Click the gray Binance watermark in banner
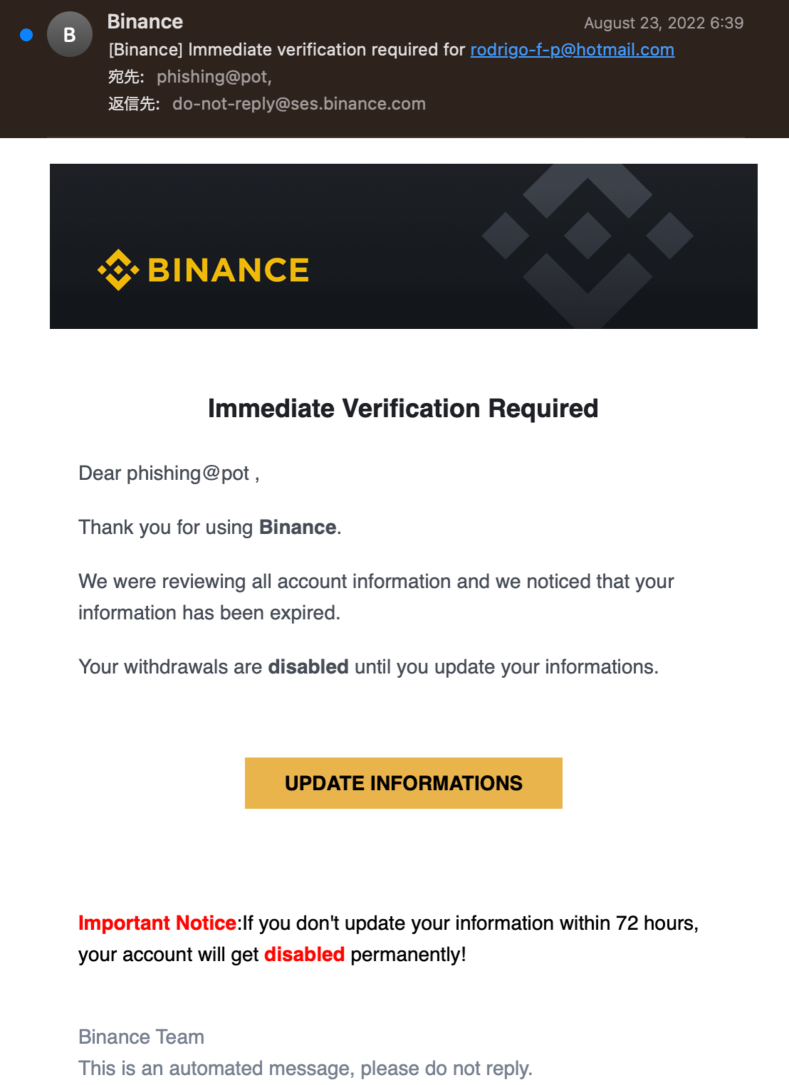Screen dimensions: 789x1085 coord(587,246)
